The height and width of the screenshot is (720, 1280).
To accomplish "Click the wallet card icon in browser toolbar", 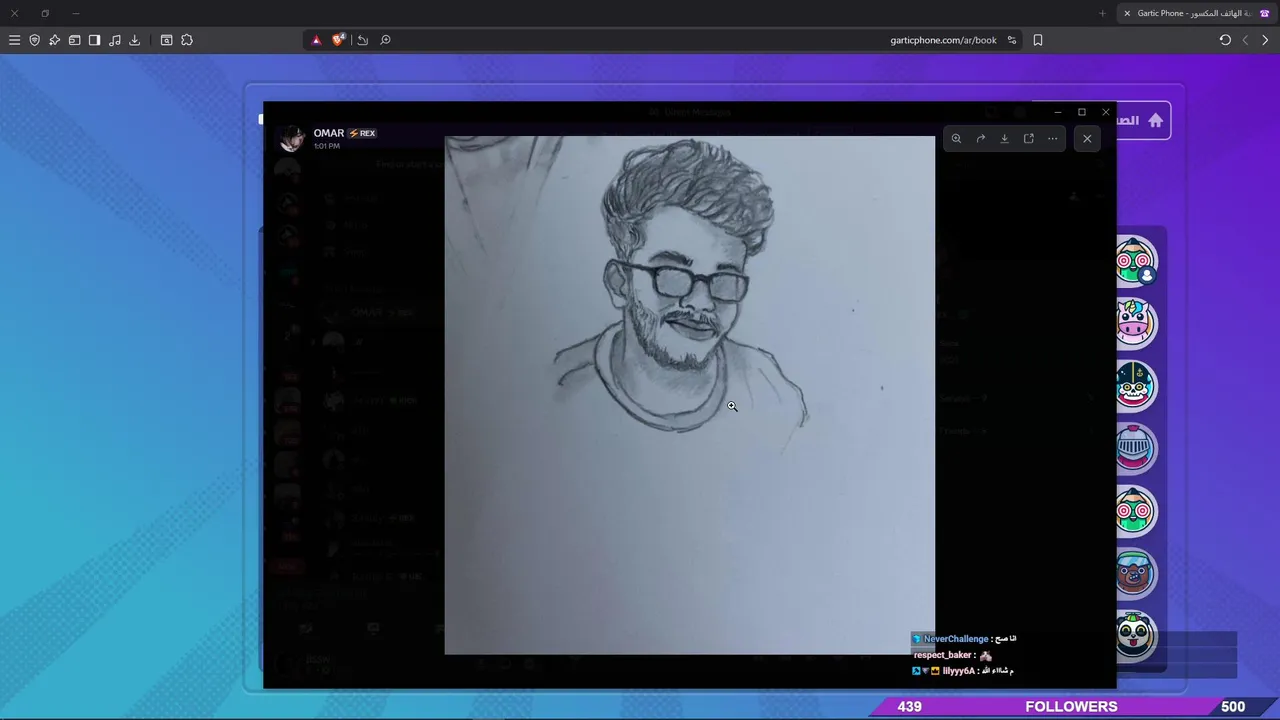I will coord(74,40).
